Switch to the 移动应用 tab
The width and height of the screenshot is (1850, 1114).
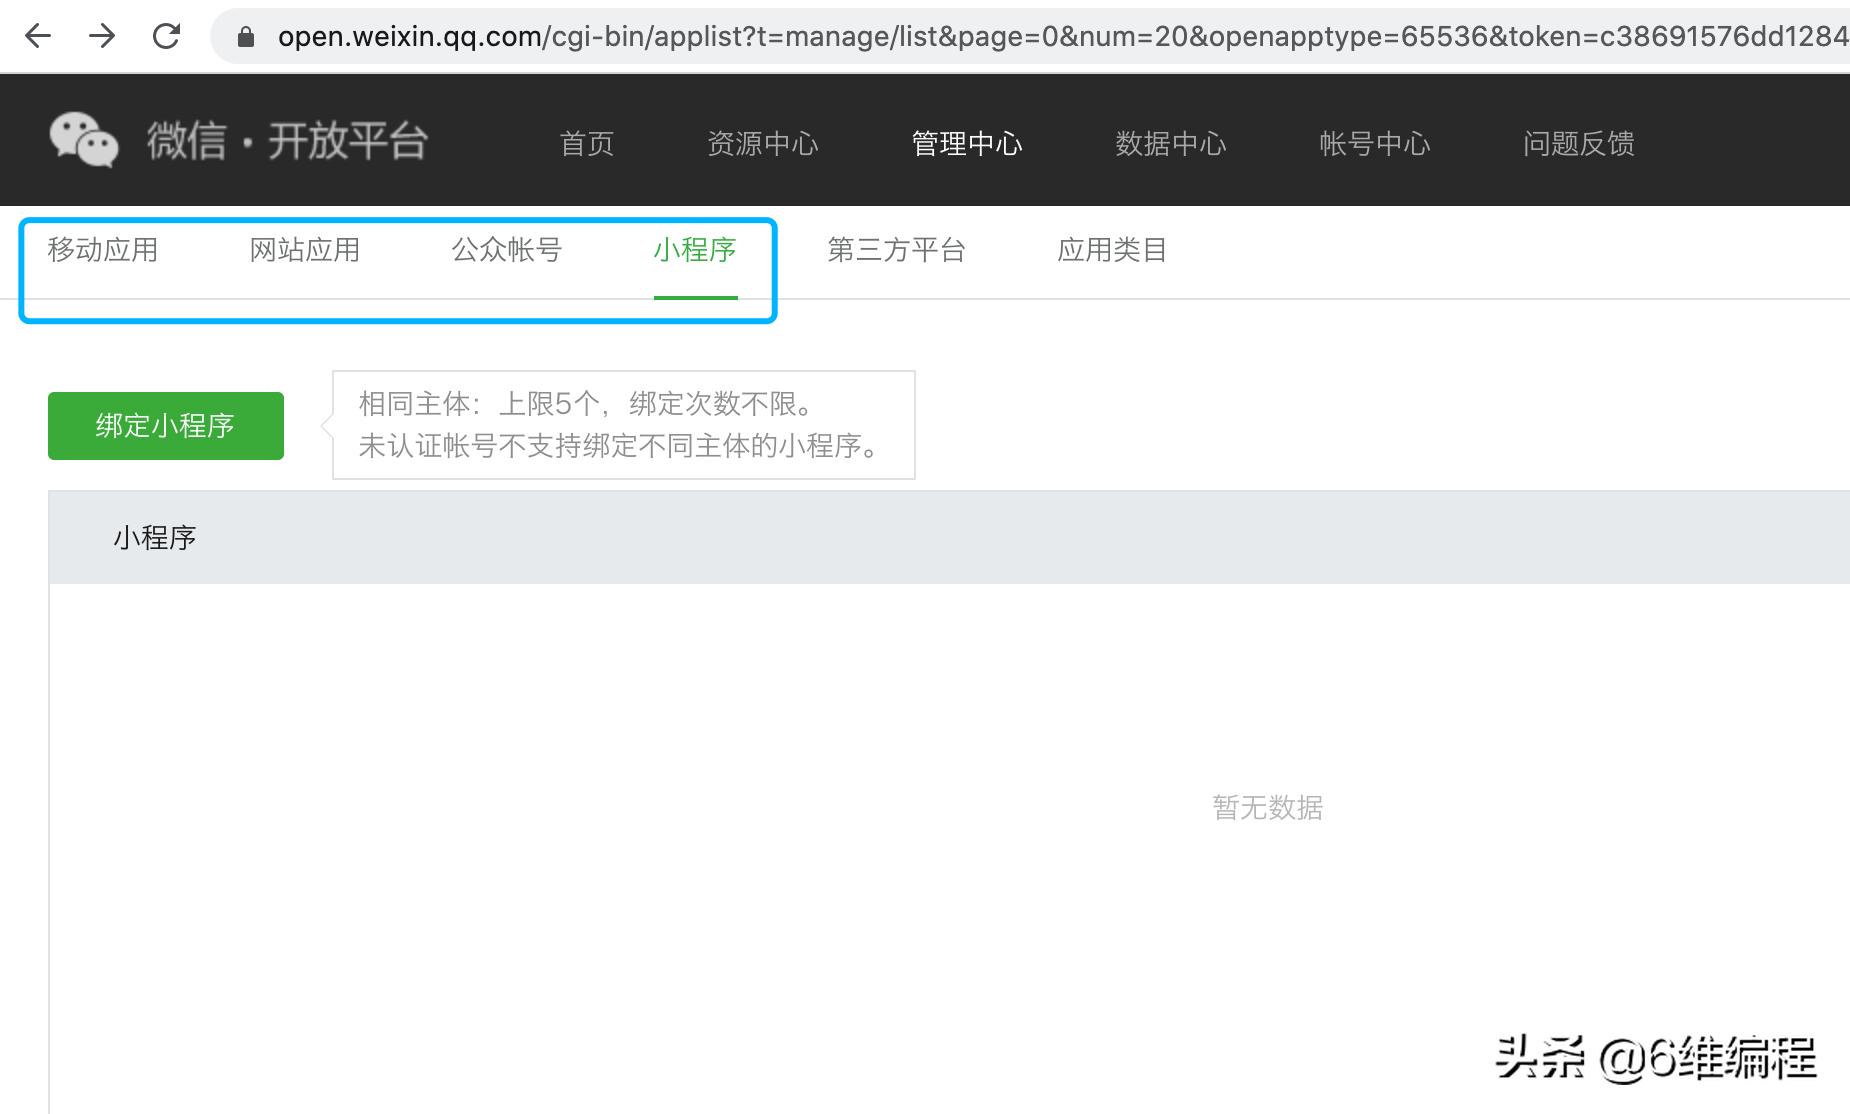tap(103, 250)
